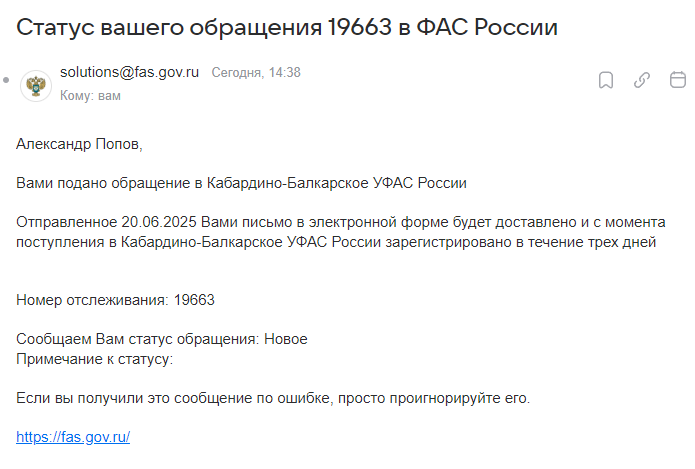Click the email subject heading "Статус вашего обращения"

pyautogui.click(x=169, y=28)
